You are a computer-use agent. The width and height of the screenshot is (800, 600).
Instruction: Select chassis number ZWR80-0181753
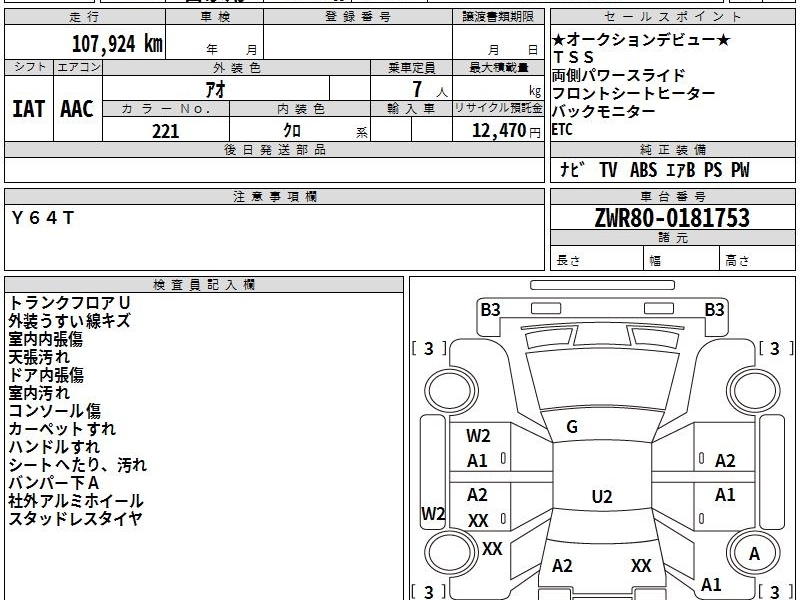click(672, 218)
